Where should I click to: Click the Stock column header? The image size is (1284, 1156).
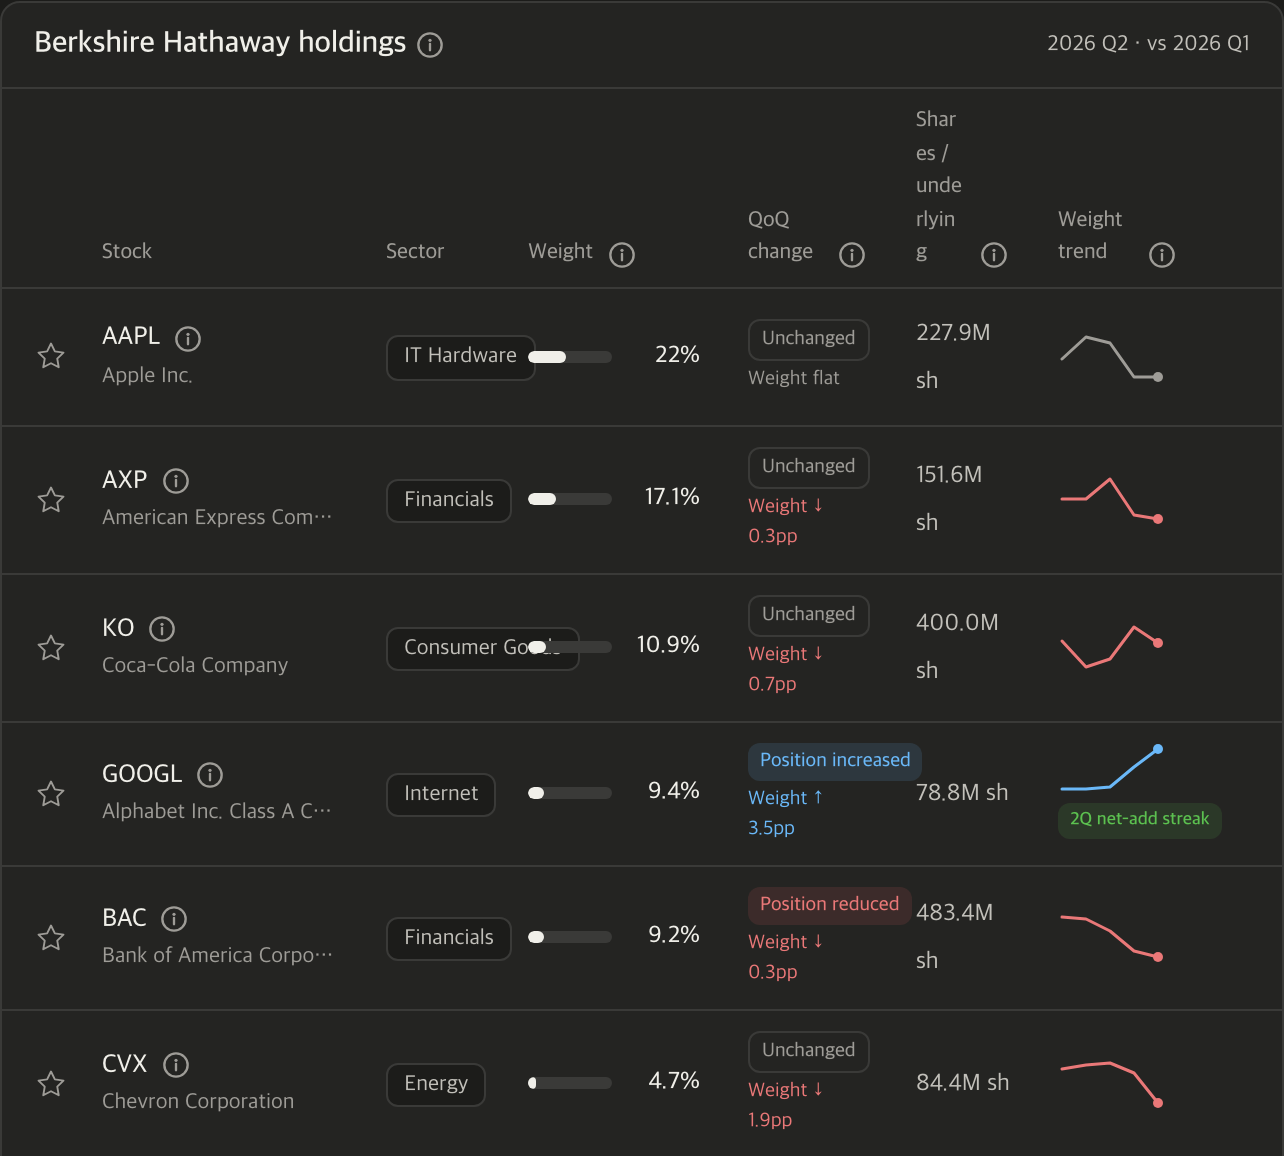[127, 251]
